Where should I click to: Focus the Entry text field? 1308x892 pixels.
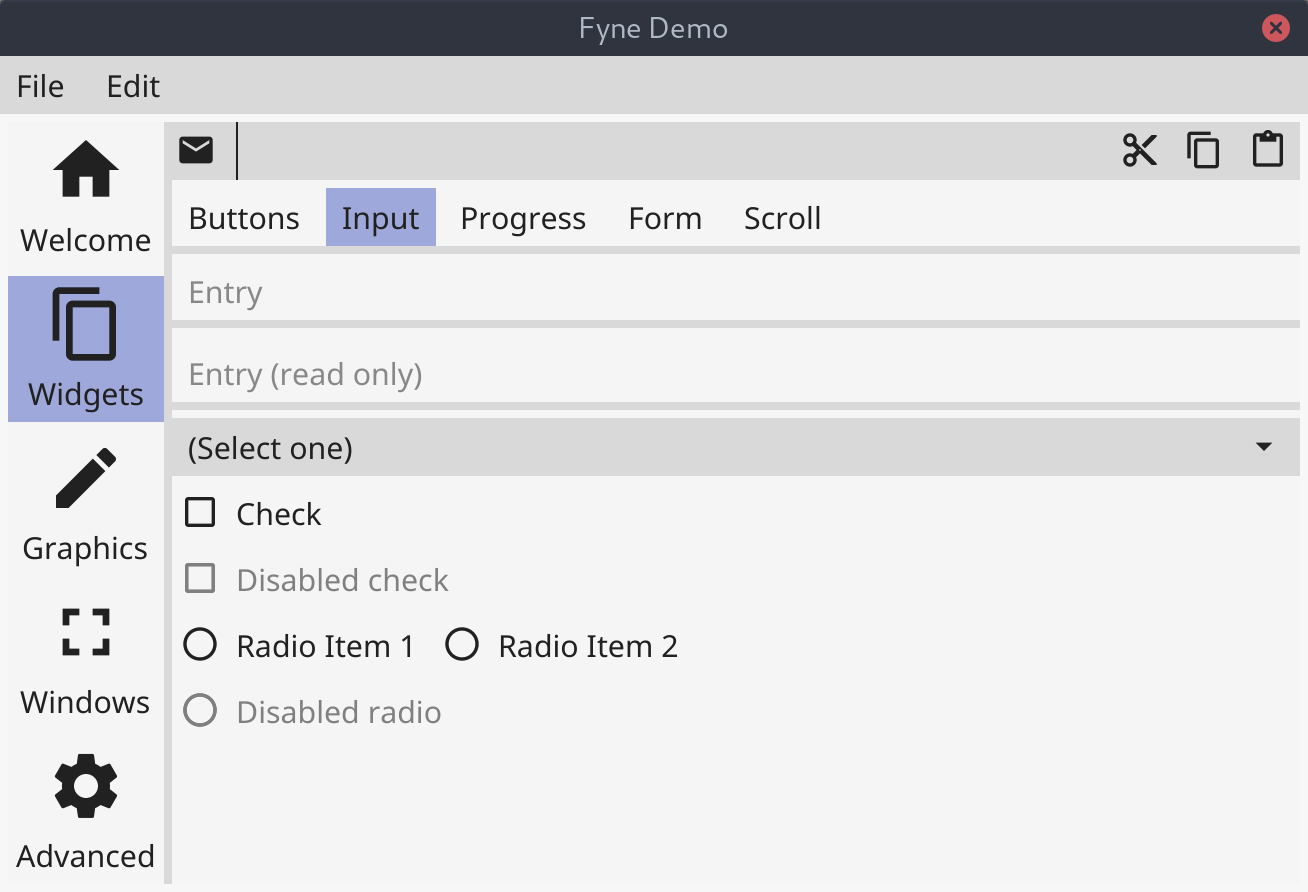[736, 291]
